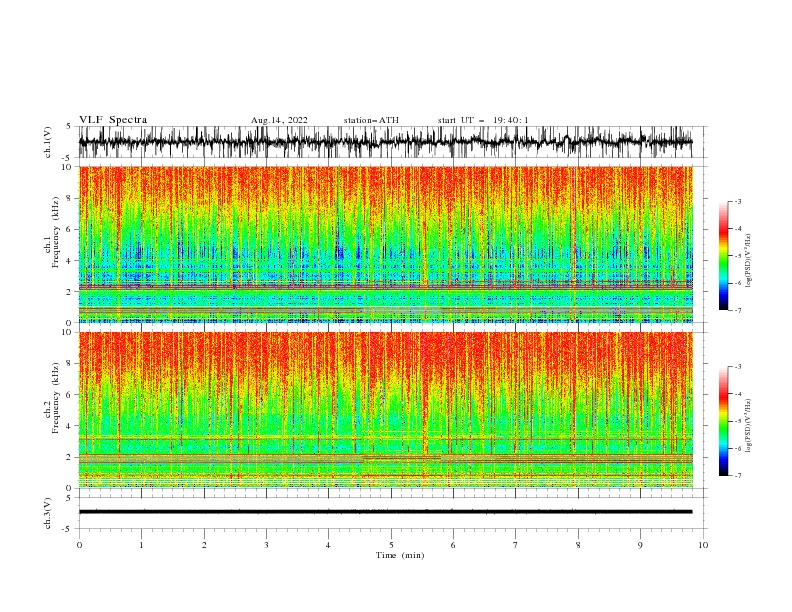Click time axis tick label "0"
This screenshot has height=612, width=792.
[x=79, y=545]
